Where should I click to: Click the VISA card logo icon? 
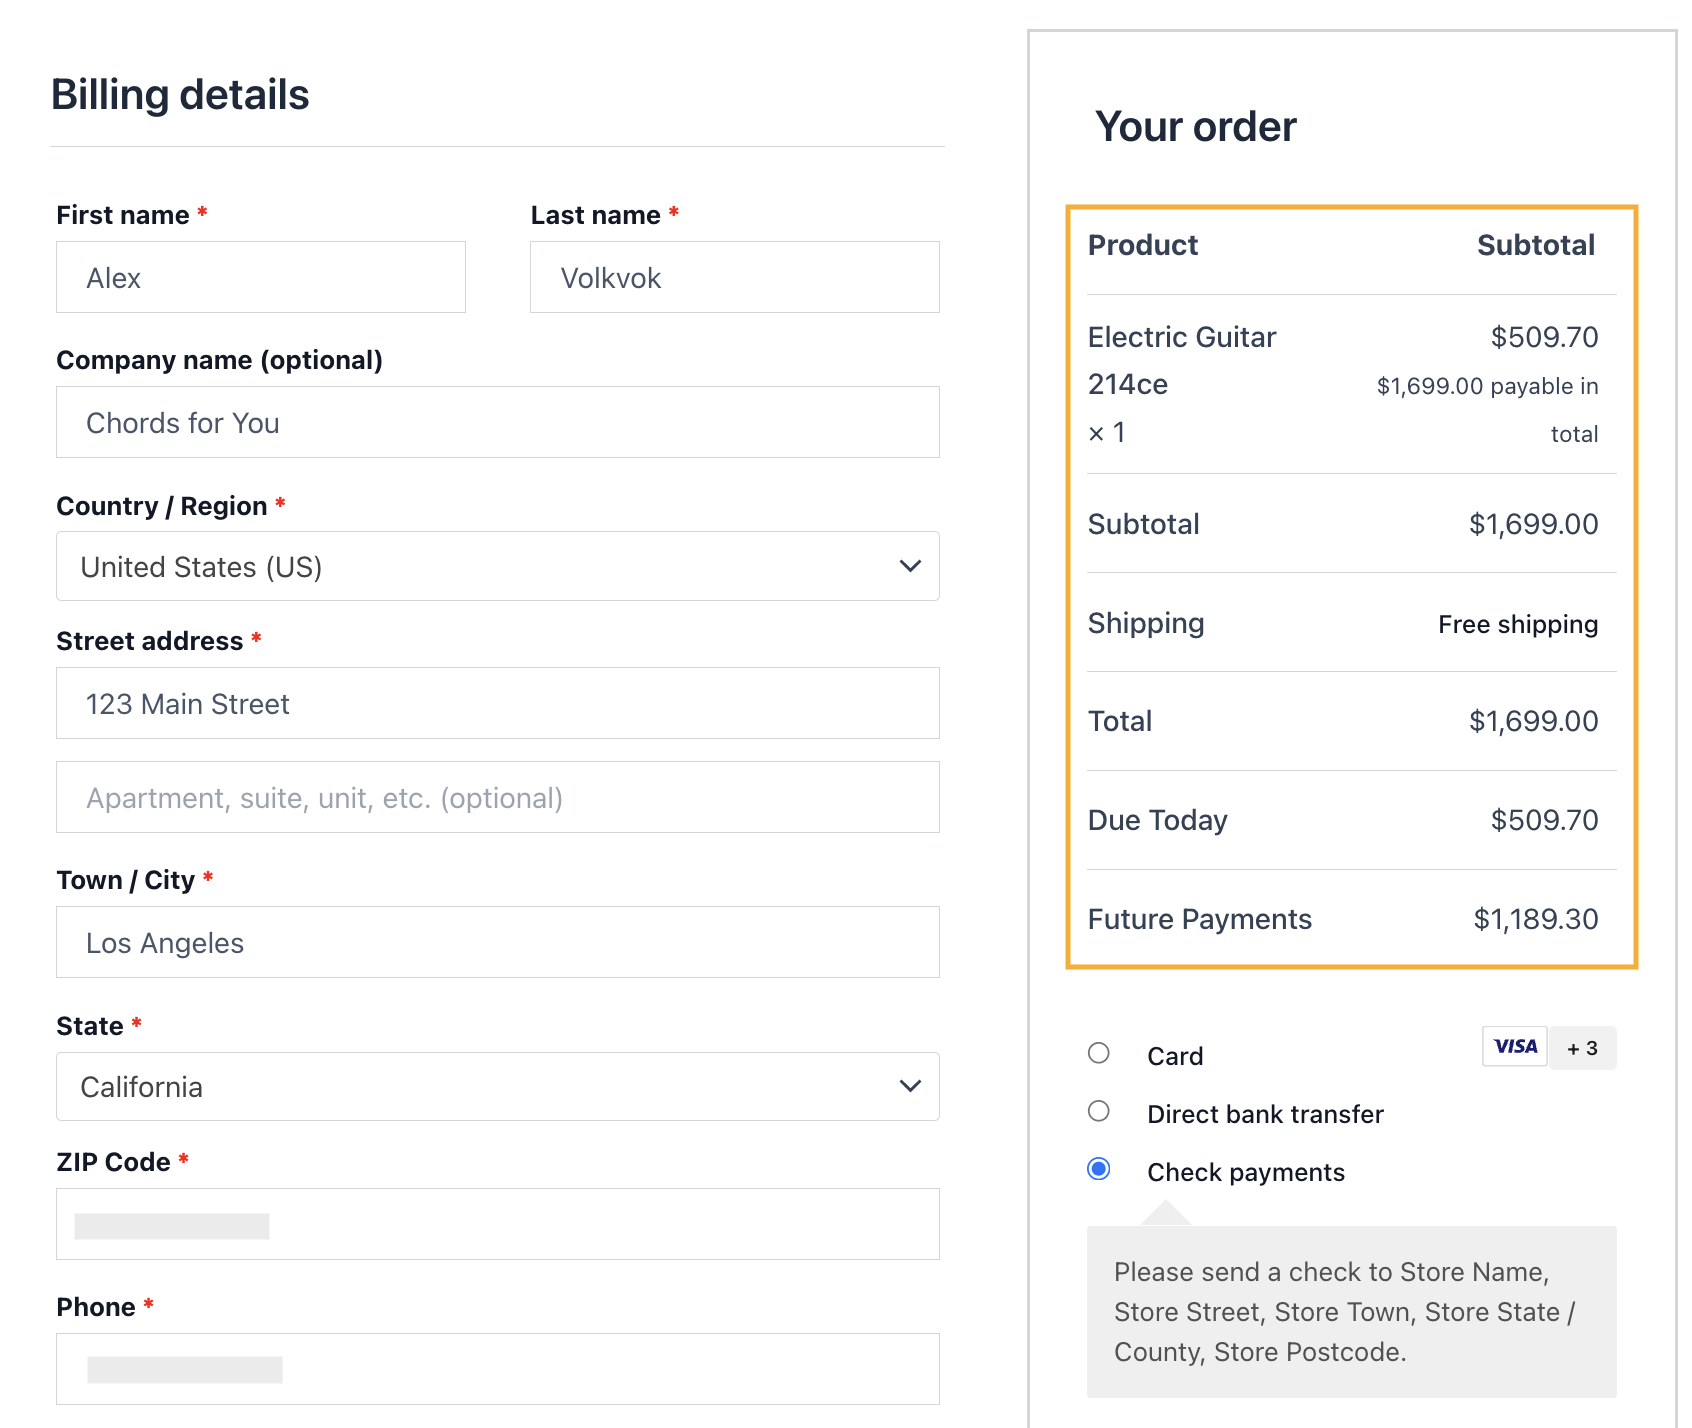click(1514, 1047)
